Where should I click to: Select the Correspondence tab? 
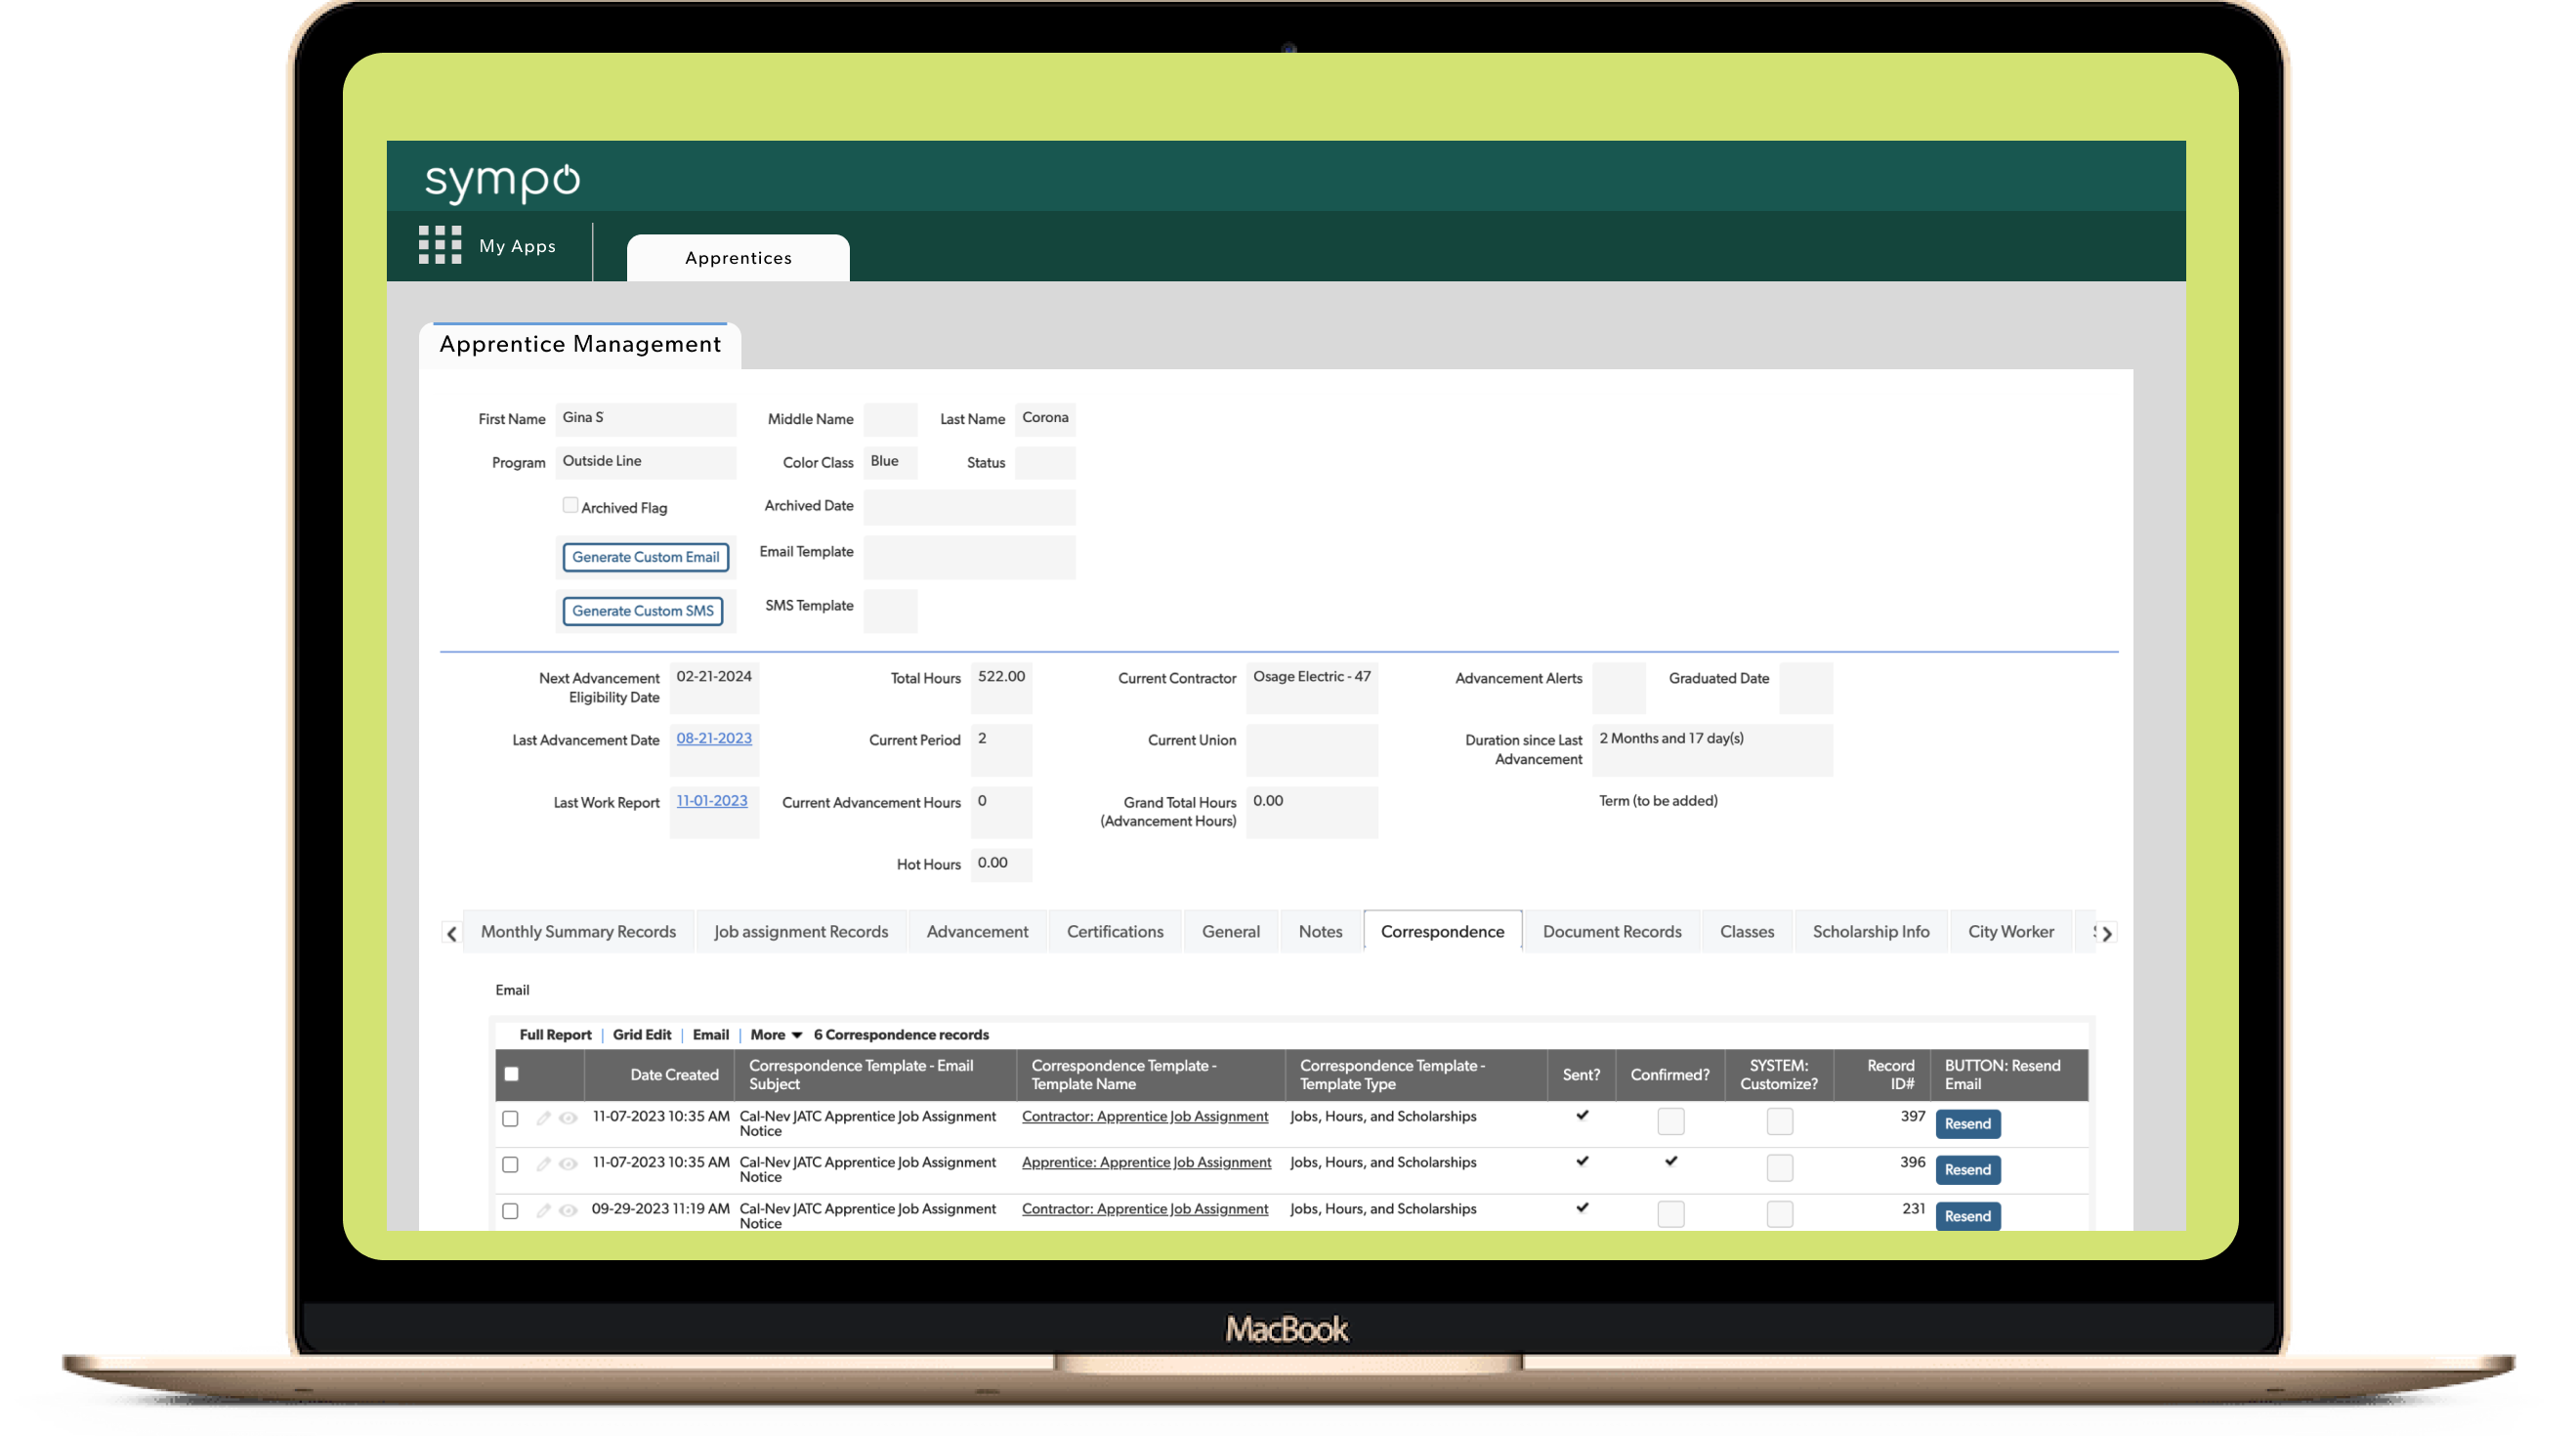point(1442,931)
